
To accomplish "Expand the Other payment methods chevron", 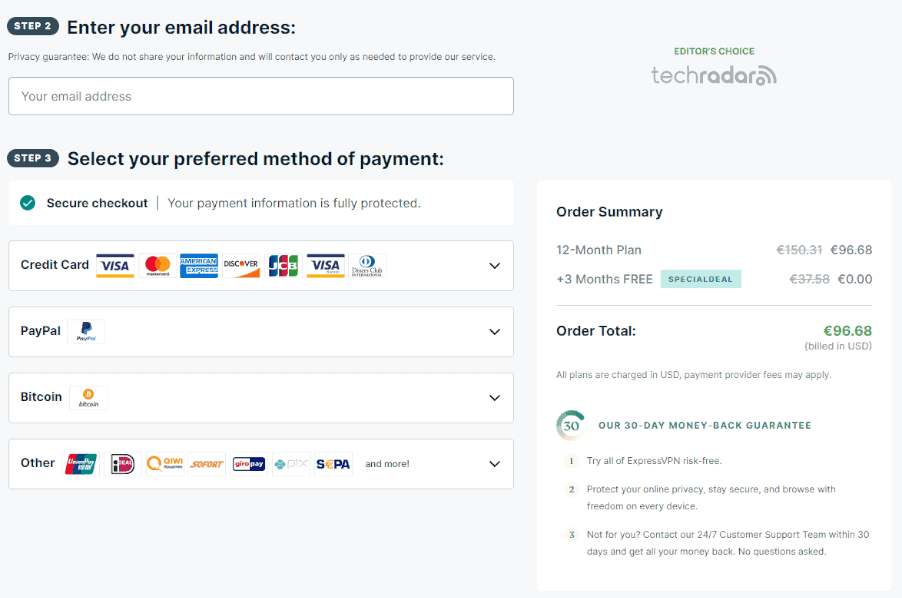I will pyautogui.click(x=494, y=464).
